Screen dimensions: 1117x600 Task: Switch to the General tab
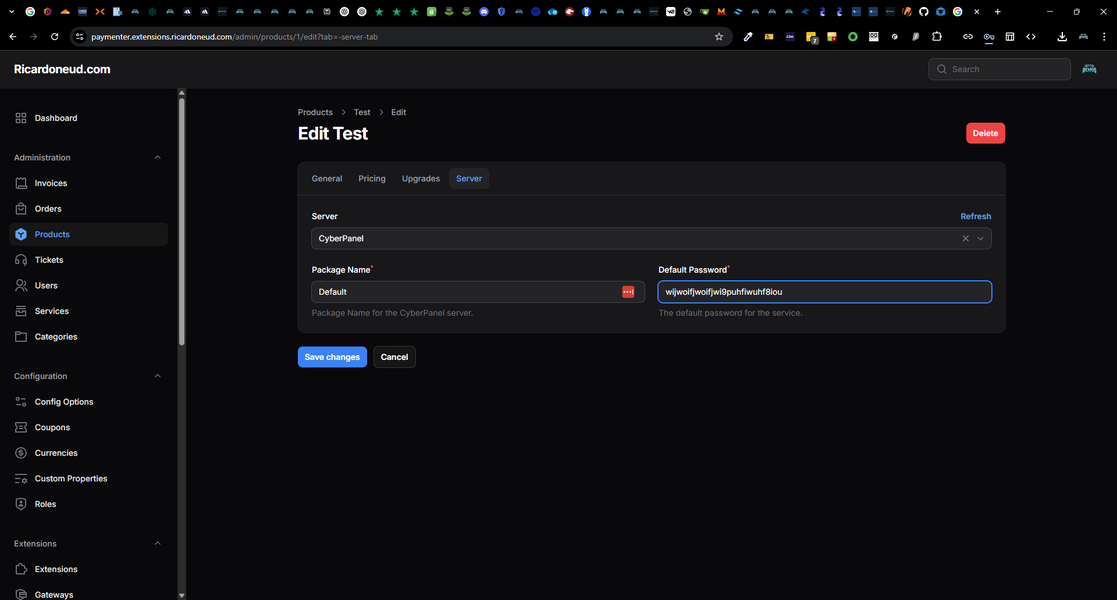tap(327, 179)
